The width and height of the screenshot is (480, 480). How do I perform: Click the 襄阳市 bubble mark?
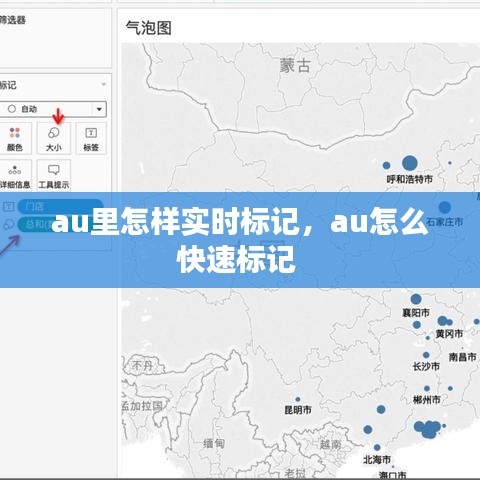[416, 299]
